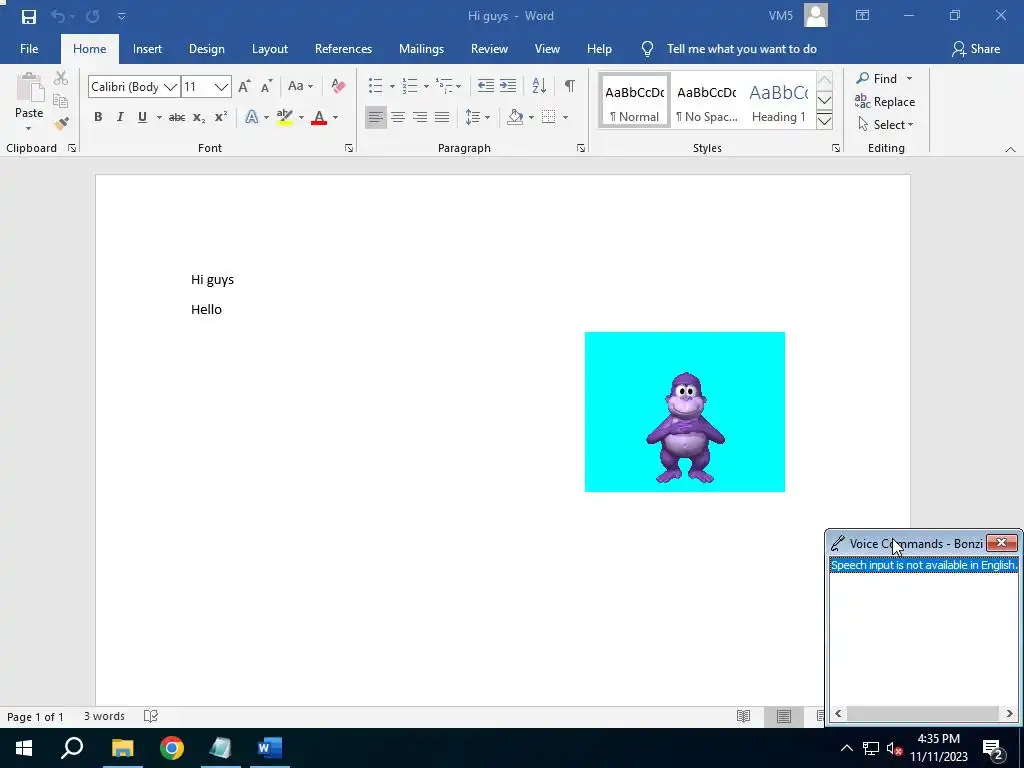Apply text effects with the glowing A icon

(x=251, y=118)
